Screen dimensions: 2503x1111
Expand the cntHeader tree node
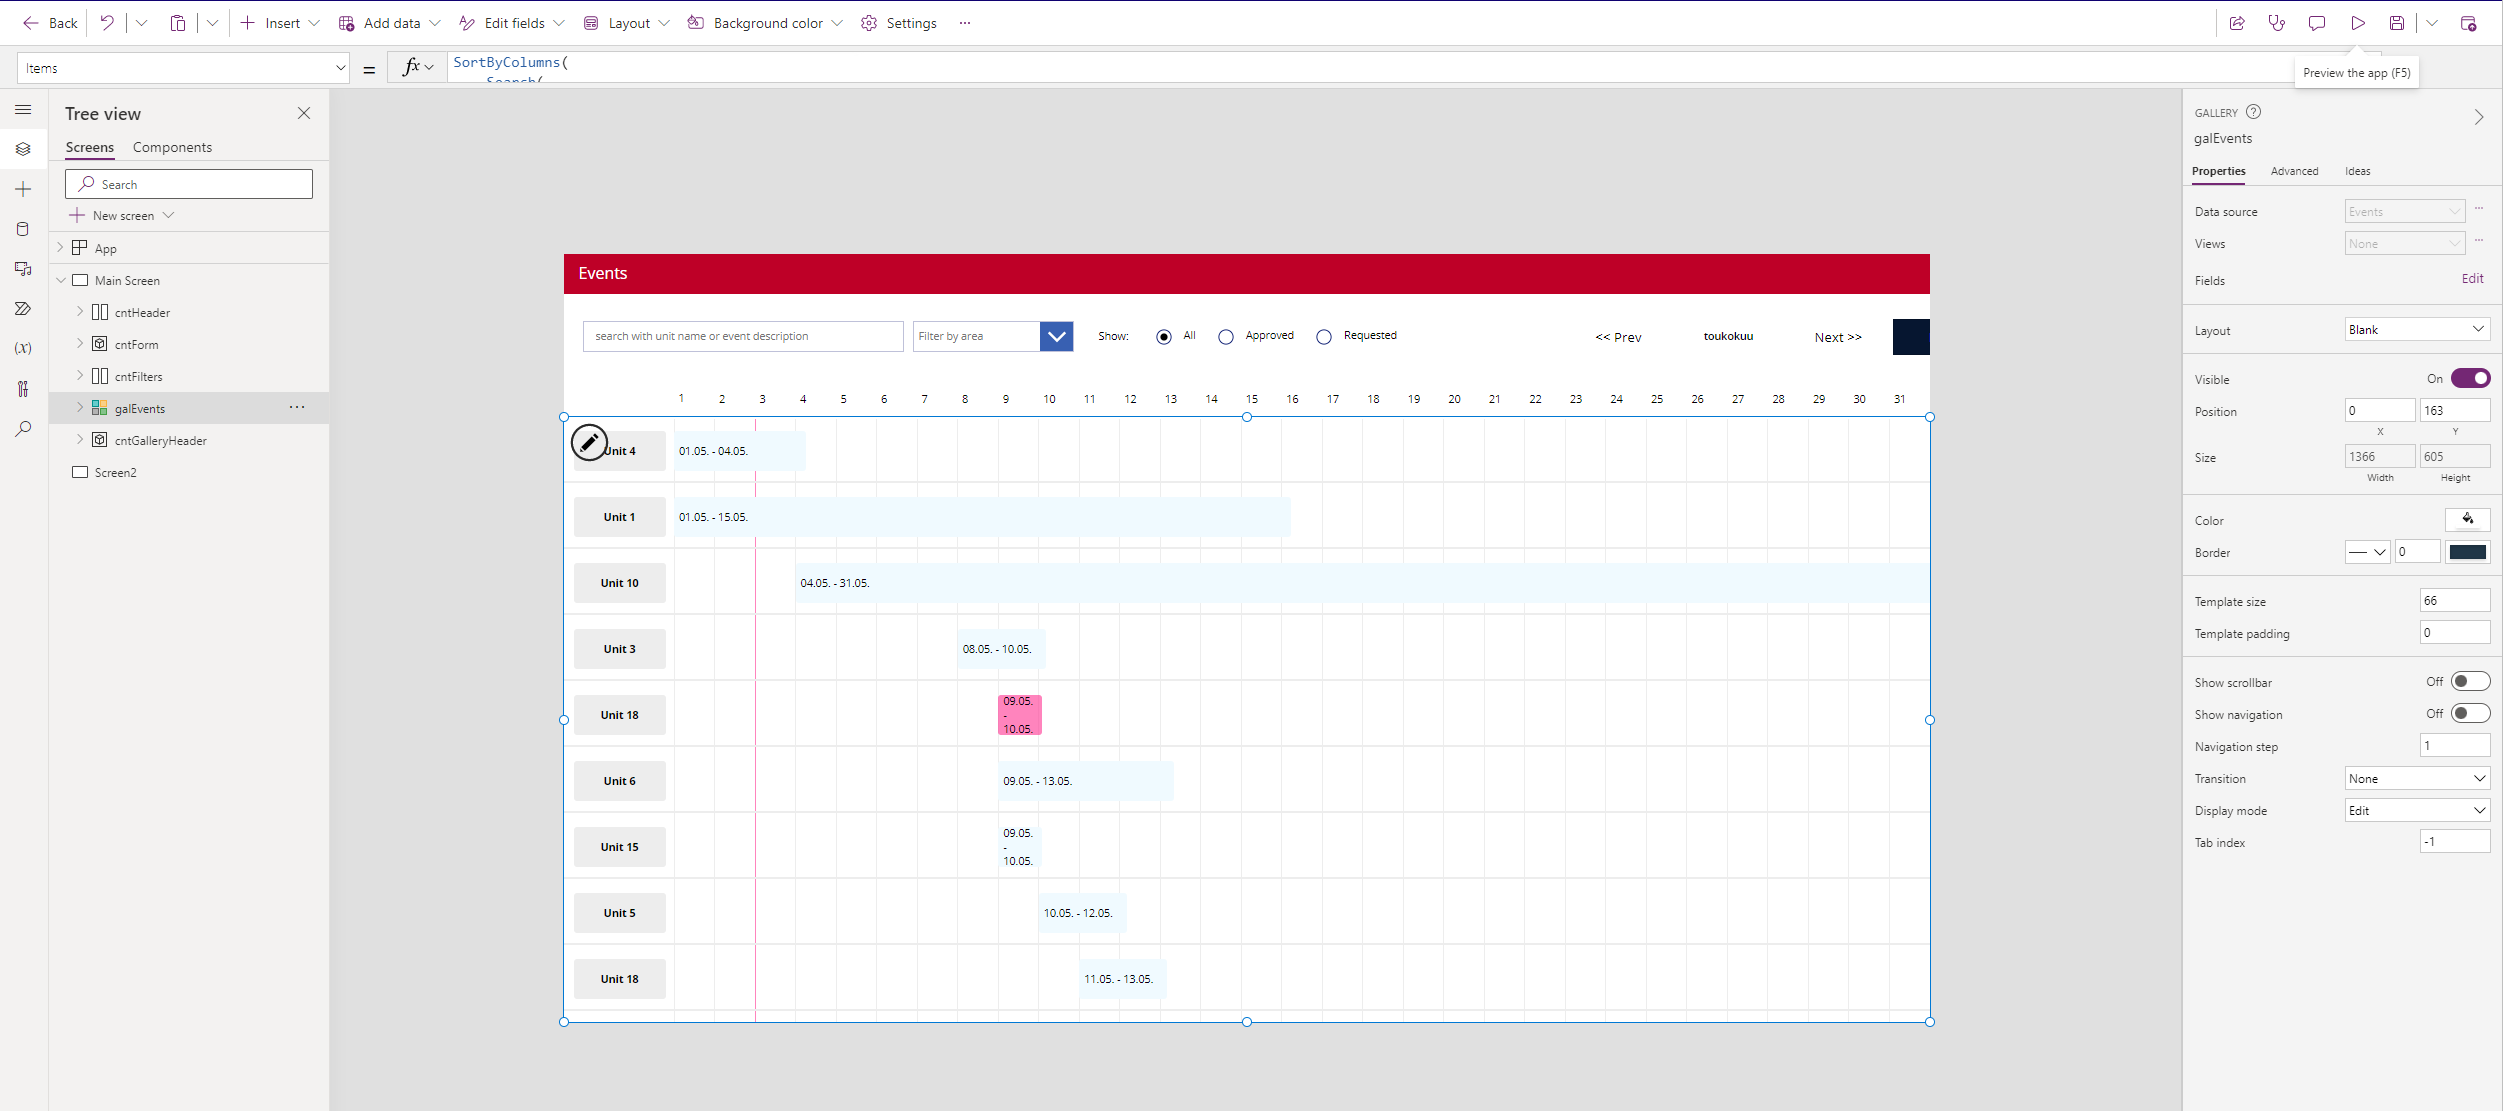[80, 312]
